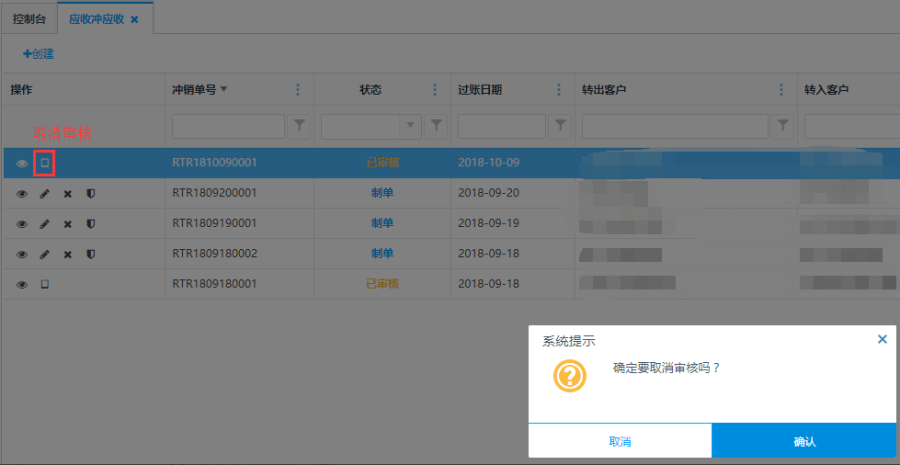Click 取消 button in dialog
The width and height of the screenshot is (900, 465).
point(620,441)
